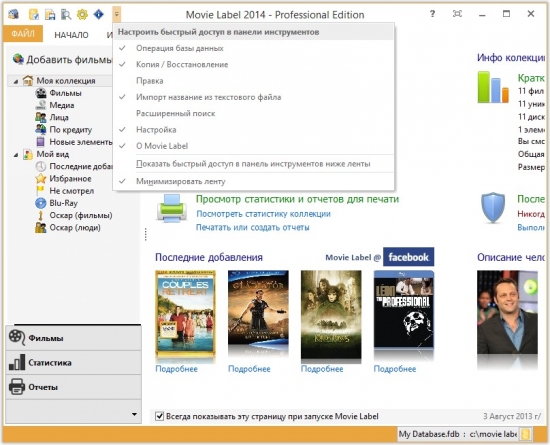This screenshot has width=550, height=445.
Task: Click the Добавить фильмы heading
Action: [69, 60]
